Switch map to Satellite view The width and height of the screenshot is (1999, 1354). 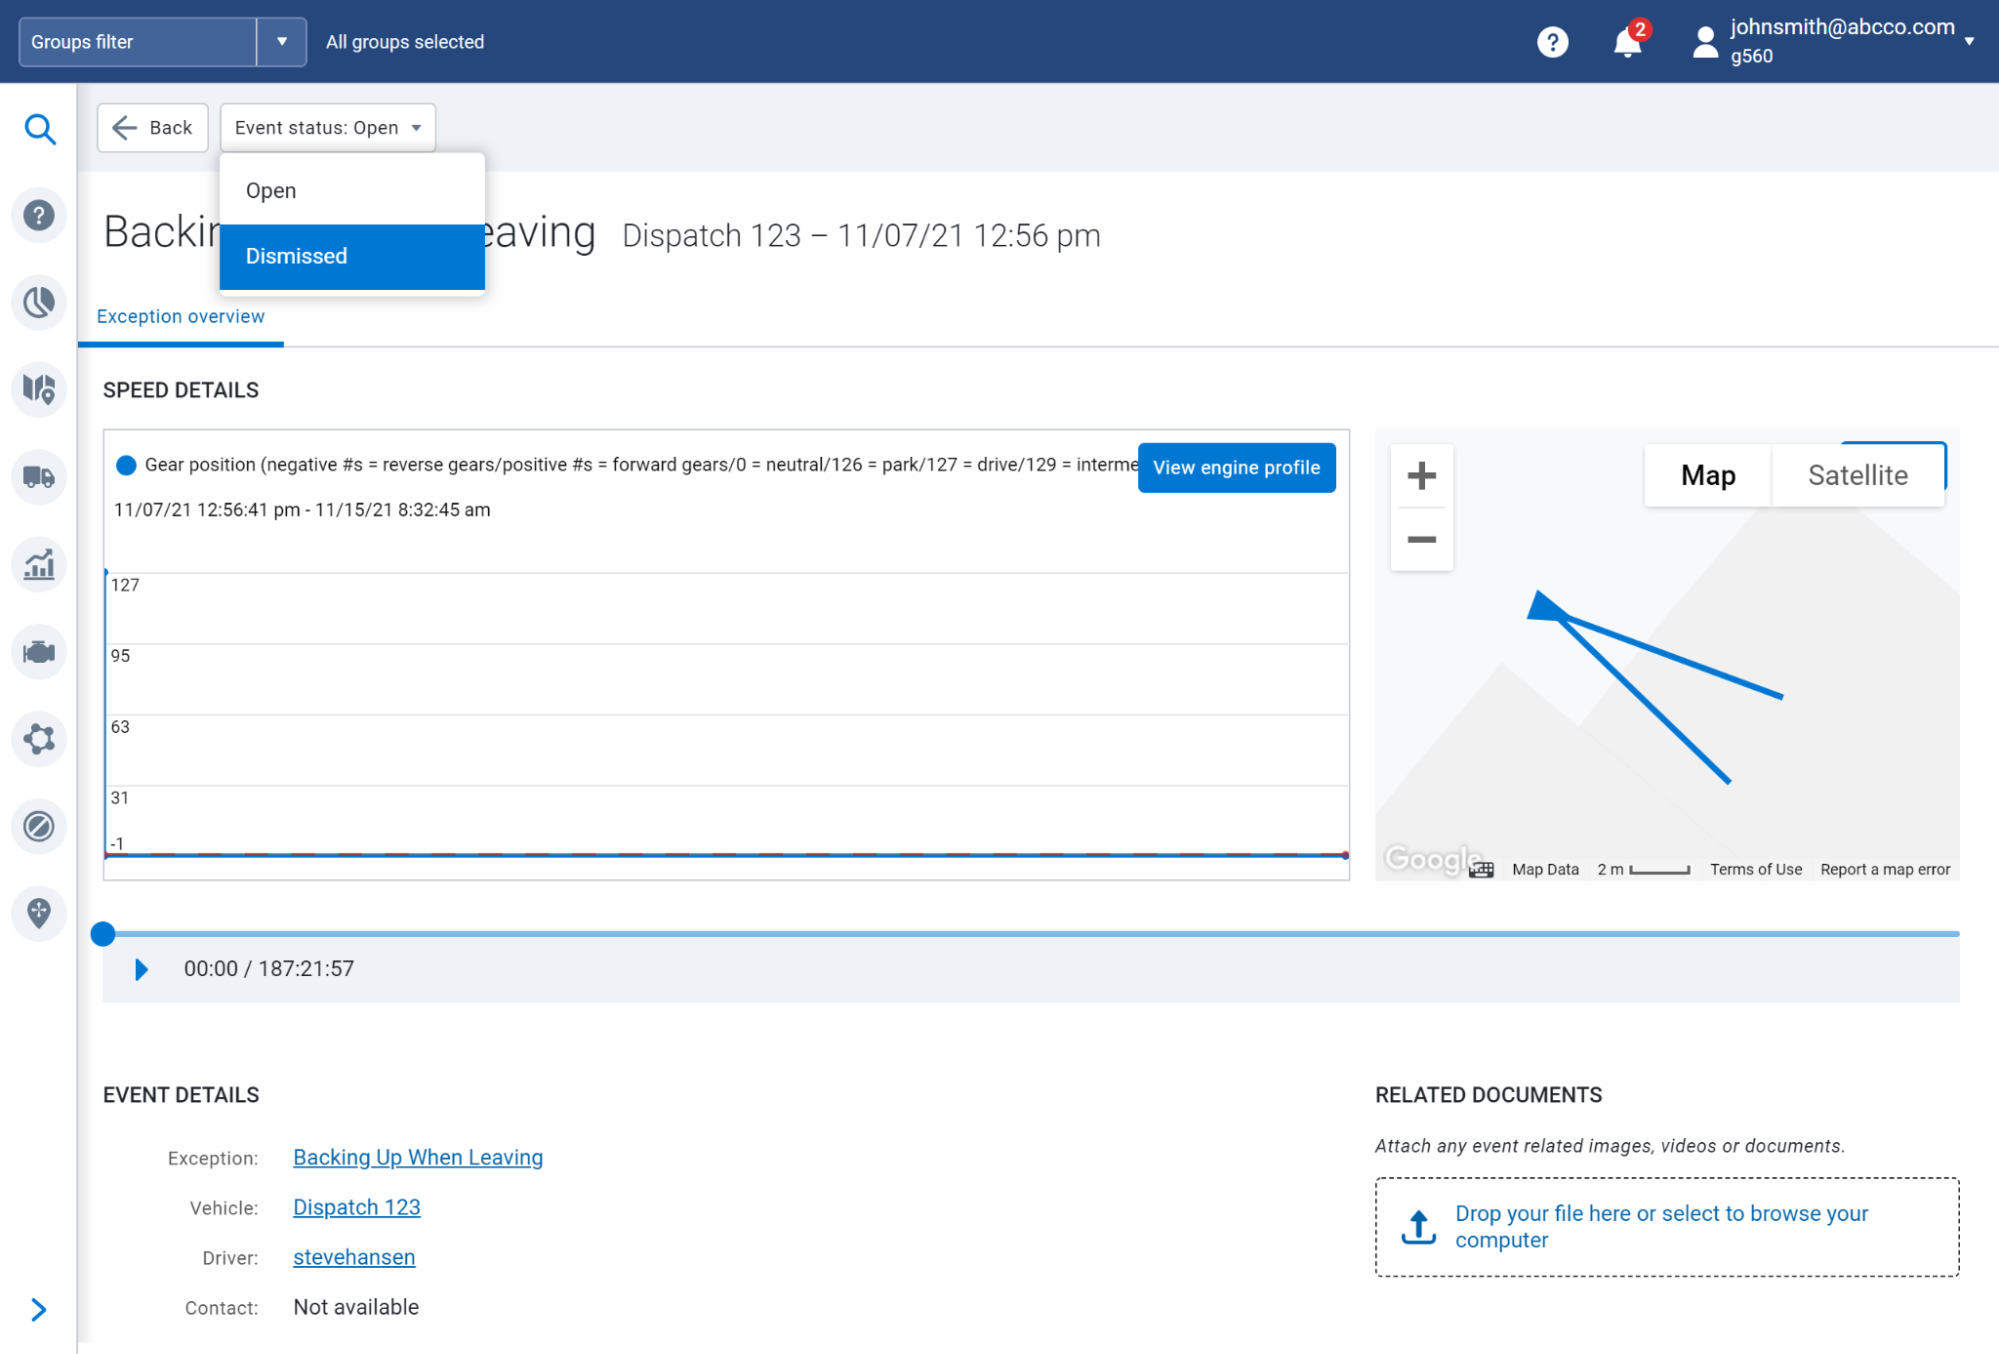click(x=1857, y=475)
